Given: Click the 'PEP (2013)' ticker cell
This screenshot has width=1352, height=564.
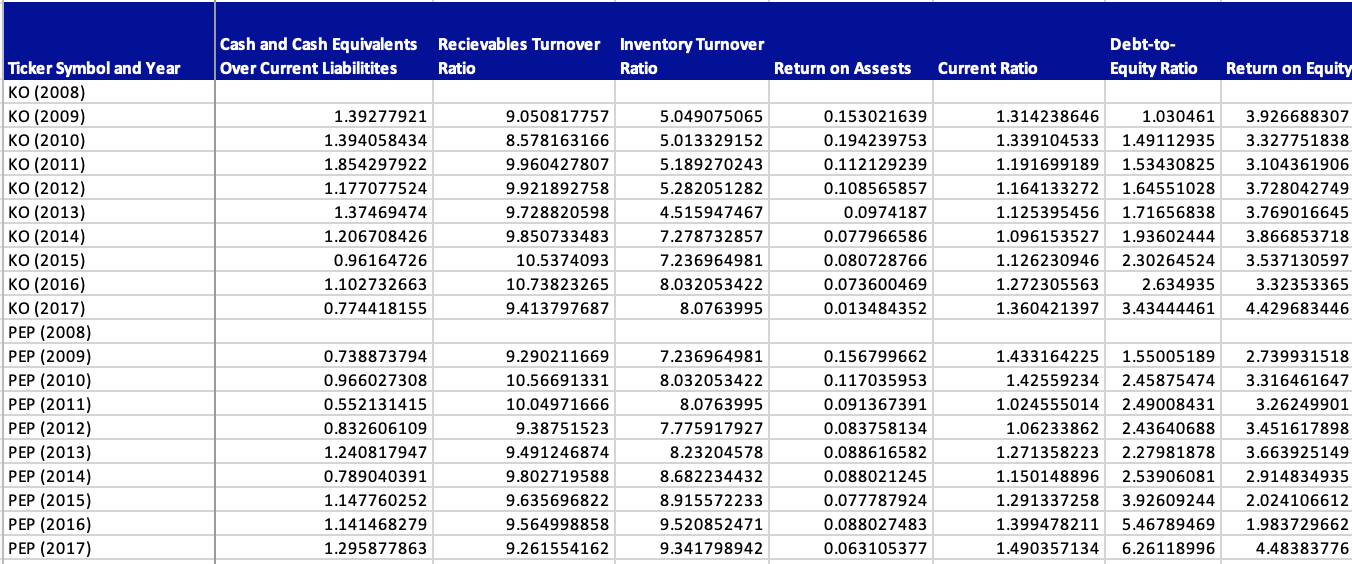Looking at the screenshot, I should point(107,452).
